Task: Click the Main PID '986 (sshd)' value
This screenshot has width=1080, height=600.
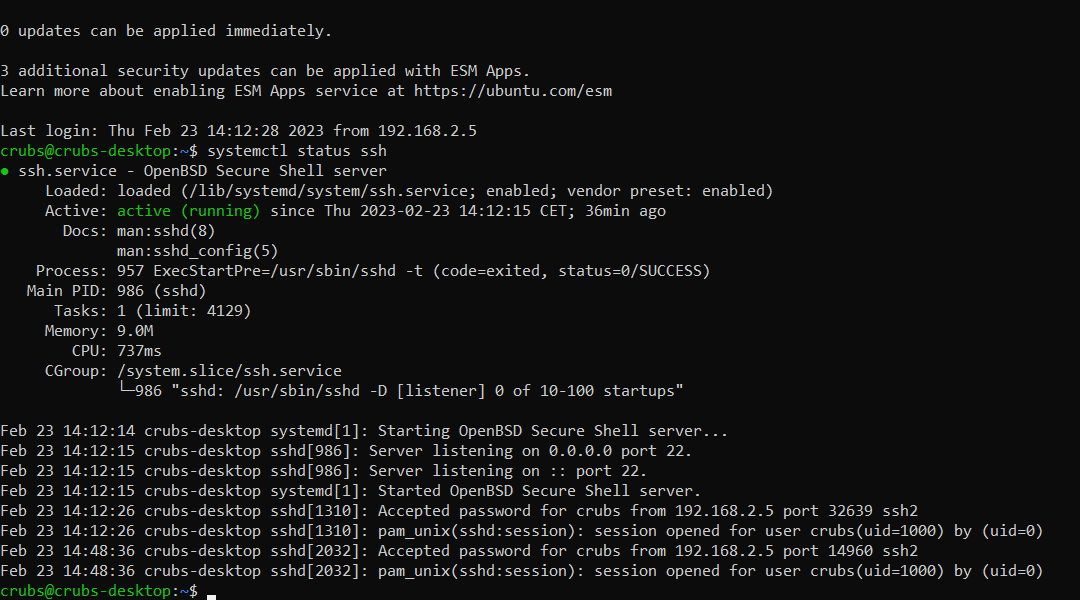Action: (x=161, y=291)
